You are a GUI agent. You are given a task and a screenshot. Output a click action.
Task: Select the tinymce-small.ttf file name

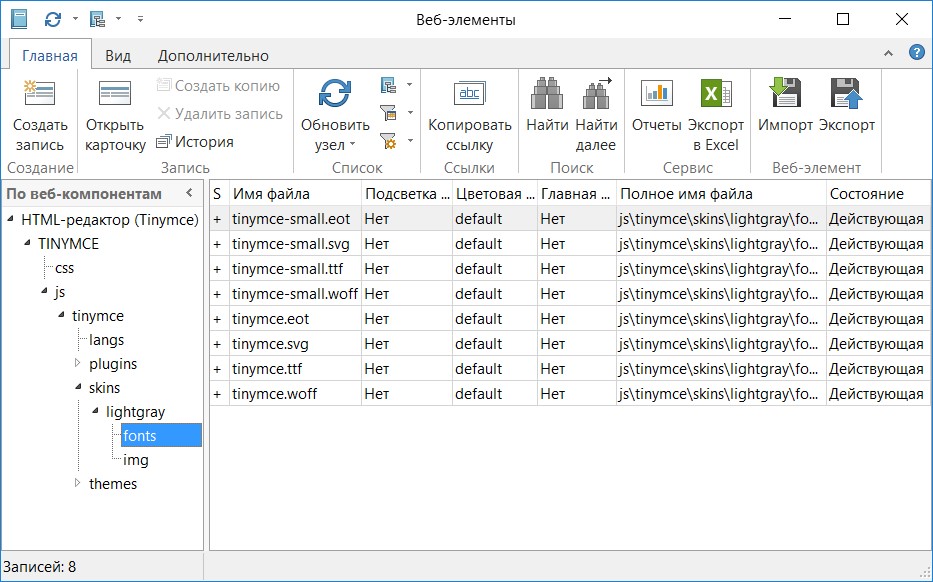[288, 269]
